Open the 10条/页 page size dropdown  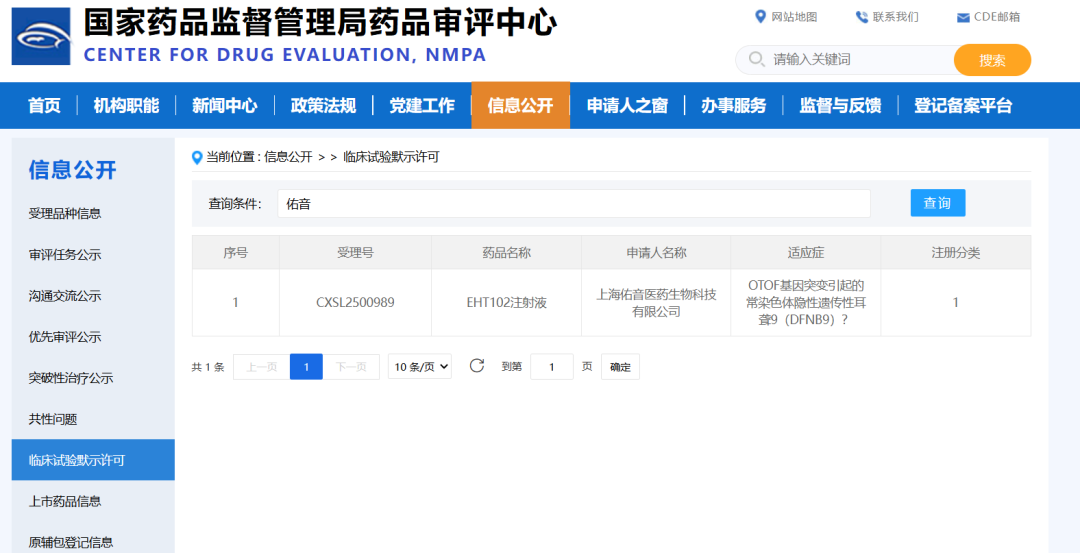point(420,367)
